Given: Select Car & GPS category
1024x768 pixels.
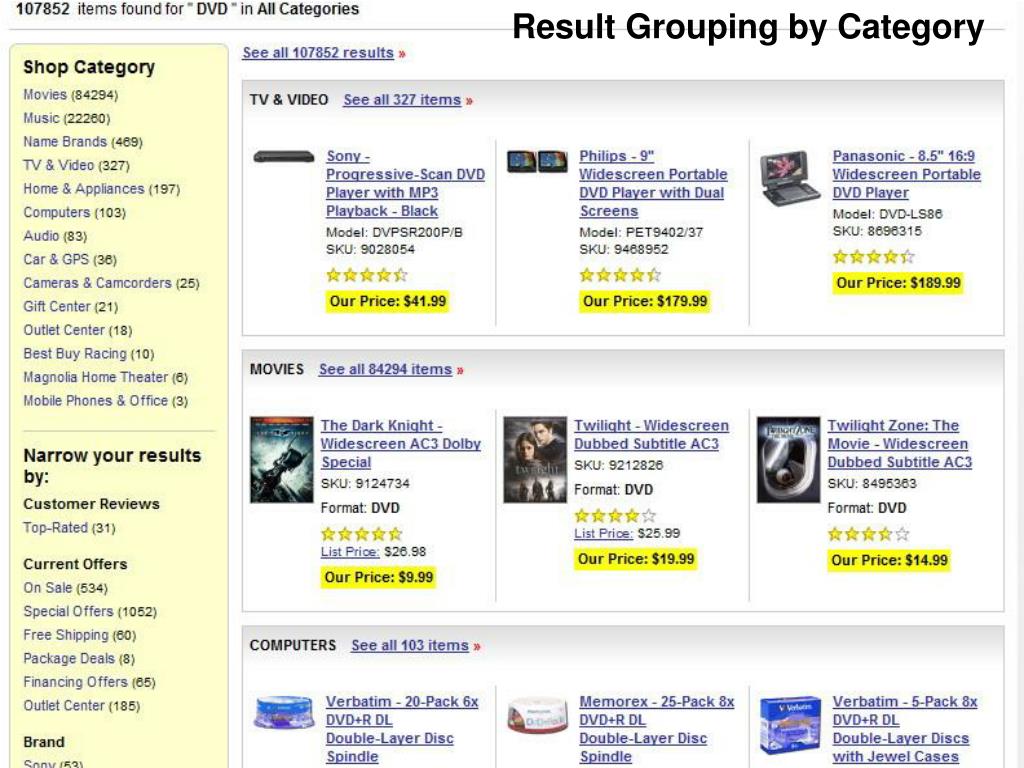Looking at the screenshot, I should [70, 259].
